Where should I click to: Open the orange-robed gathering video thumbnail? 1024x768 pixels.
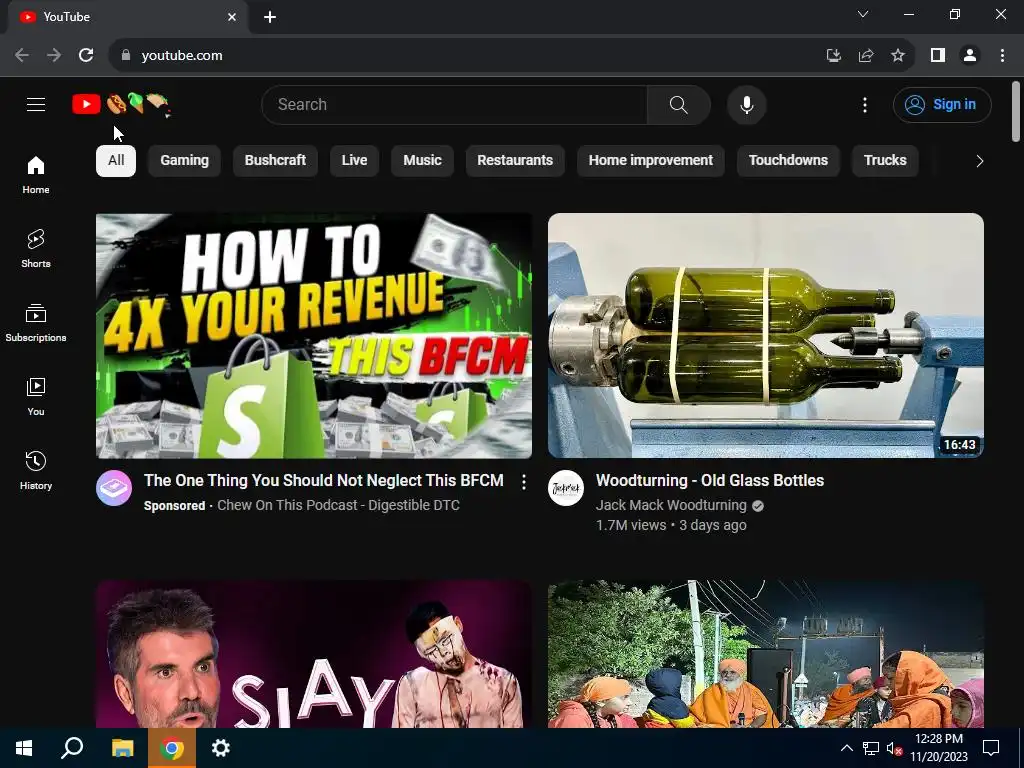coord(765,654)
